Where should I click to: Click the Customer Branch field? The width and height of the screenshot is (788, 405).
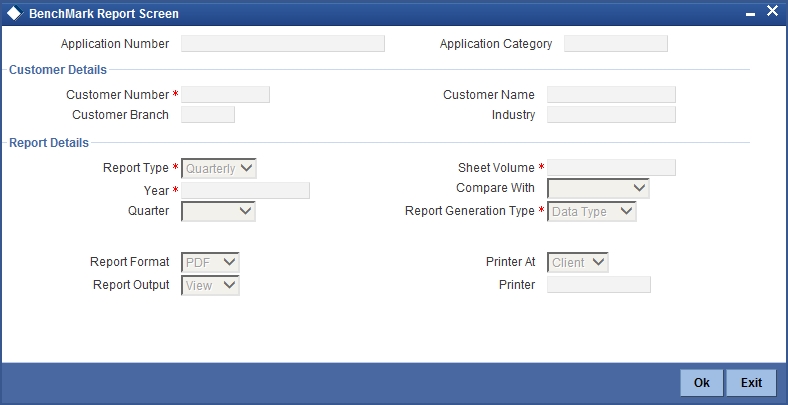pos(208,115)
